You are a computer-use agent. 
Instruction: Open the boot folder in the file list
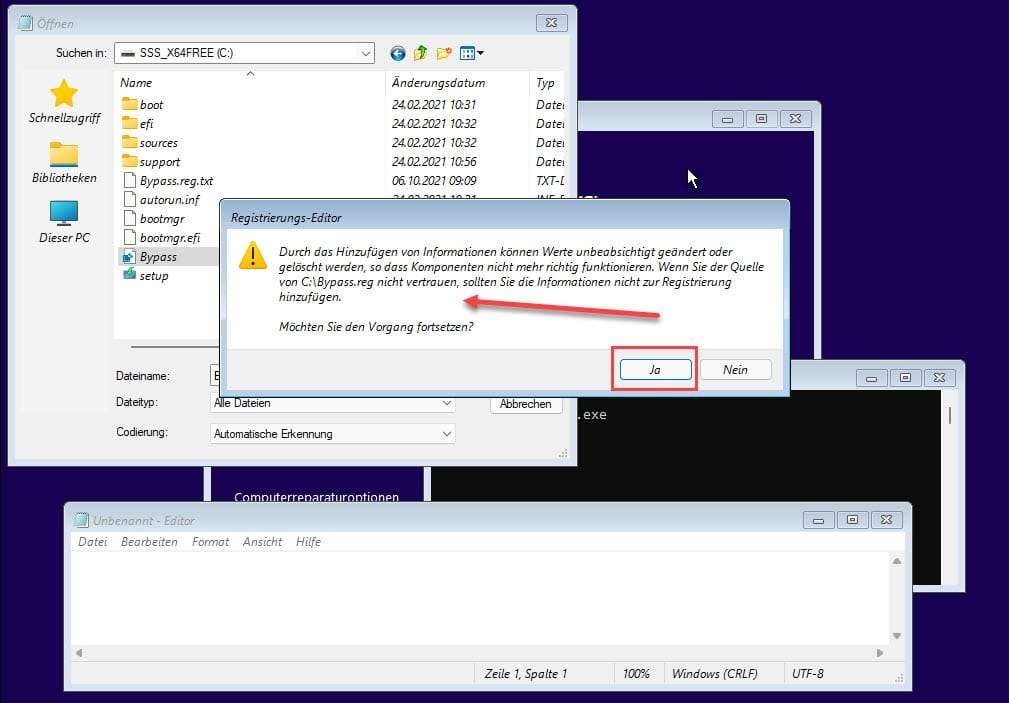[x=150, y=104]
